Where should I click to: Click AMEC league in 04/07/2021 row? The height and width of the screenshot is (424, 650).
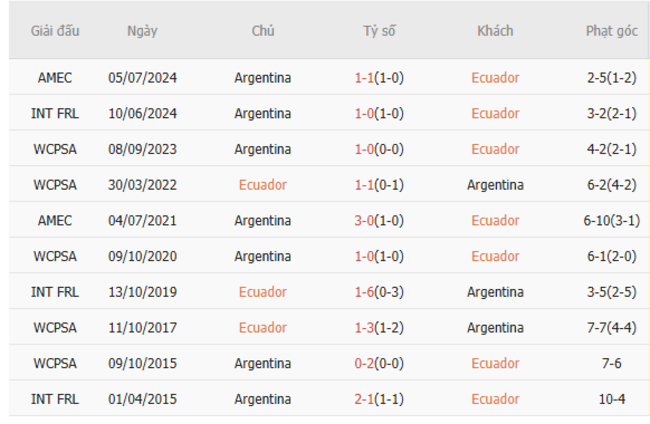[x=54, y=221]
